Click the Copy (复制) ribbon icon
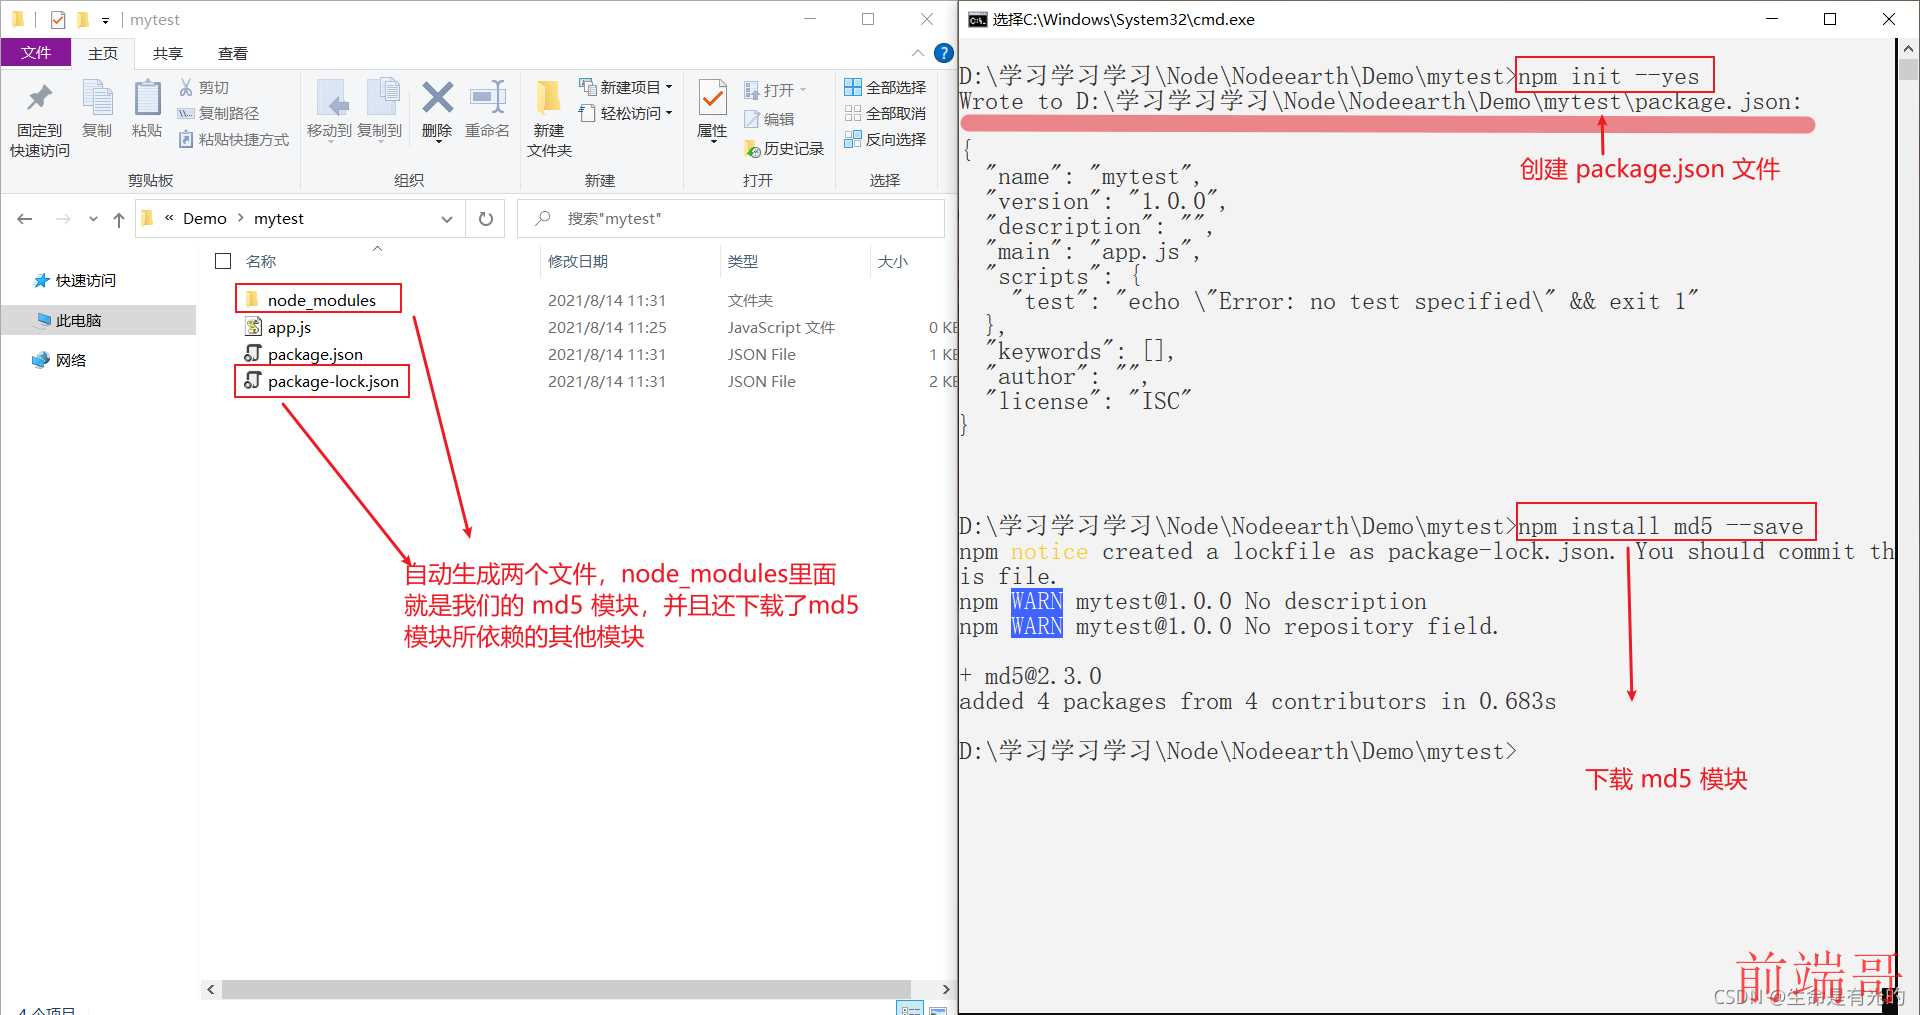Viewport: 1920px width, 1015px height. tap(97, 98)
